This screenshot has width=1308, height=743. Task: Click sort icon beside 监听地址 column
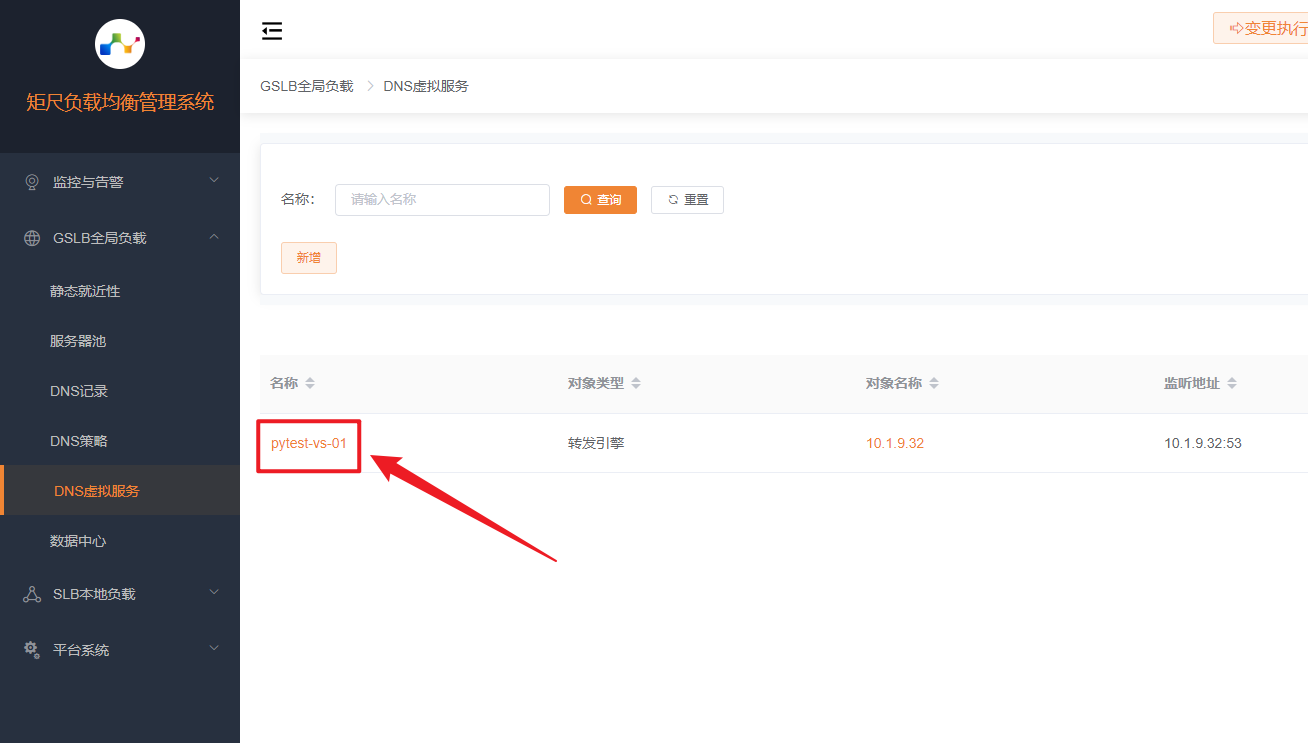(x=1232, y=384)
